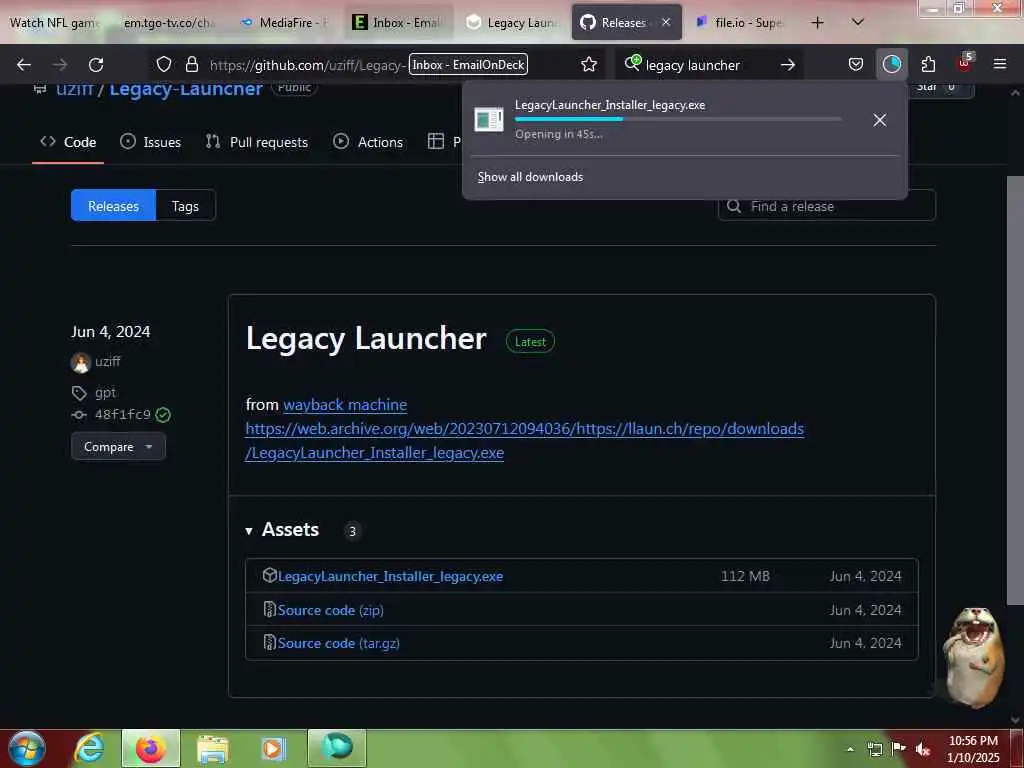Screen dimensions: 1024x768
Task: Open the Issues tab
Action: [151, 142]
